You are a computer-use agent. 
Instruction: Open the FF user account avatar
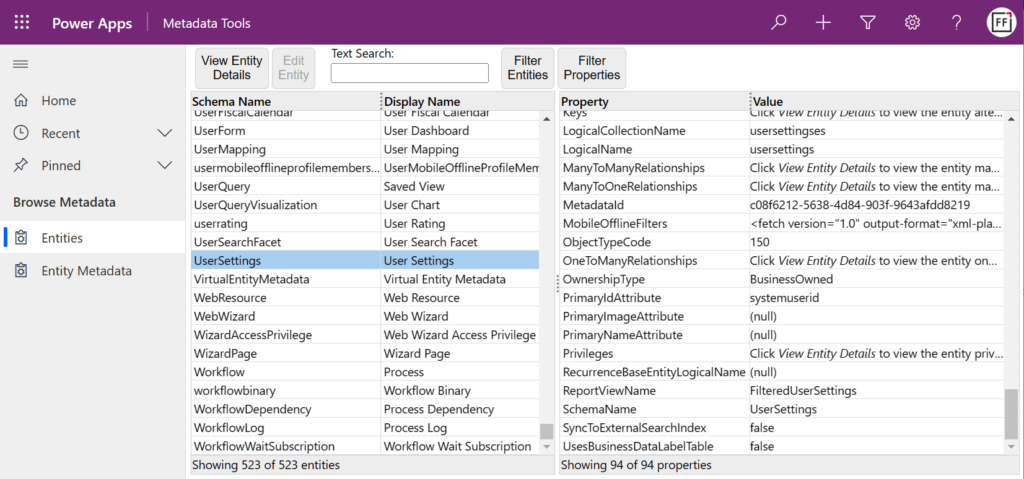pos(1000,23)
